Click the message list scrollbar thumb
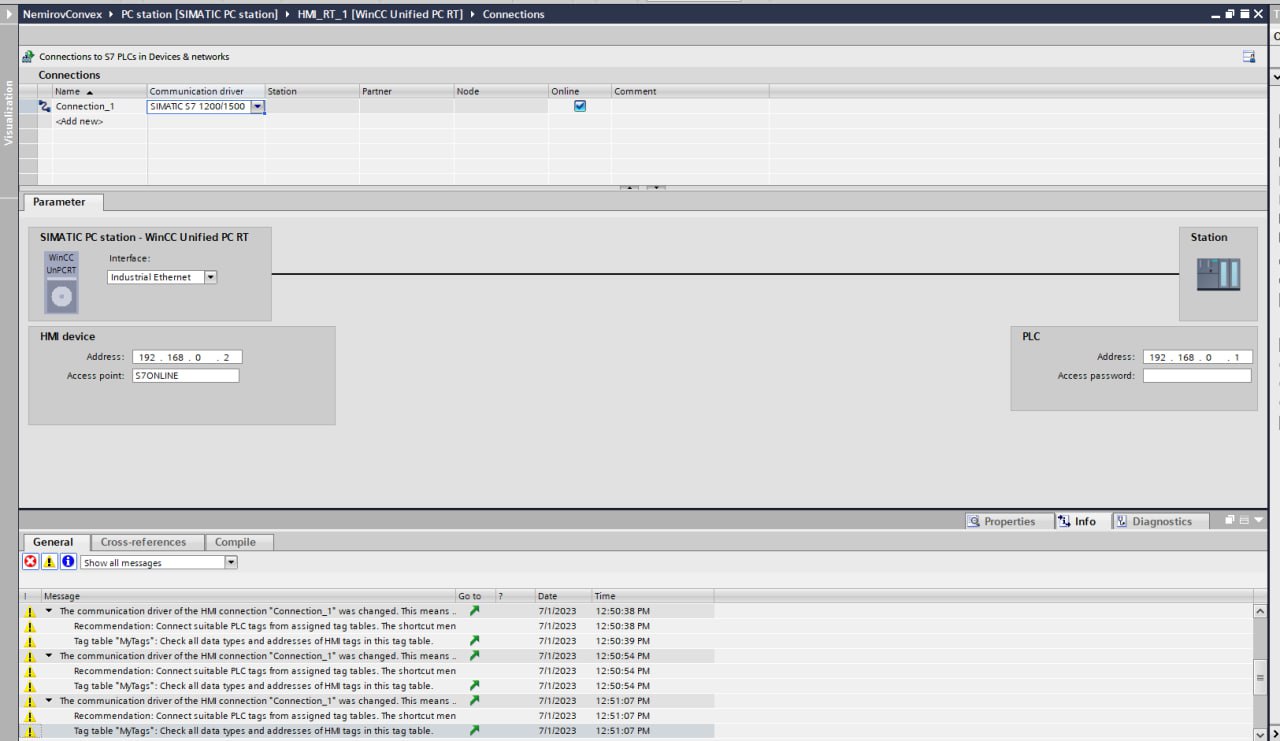Viewport: 1280px width, 741px height. pyautogui.click(x=1260, y=677)
